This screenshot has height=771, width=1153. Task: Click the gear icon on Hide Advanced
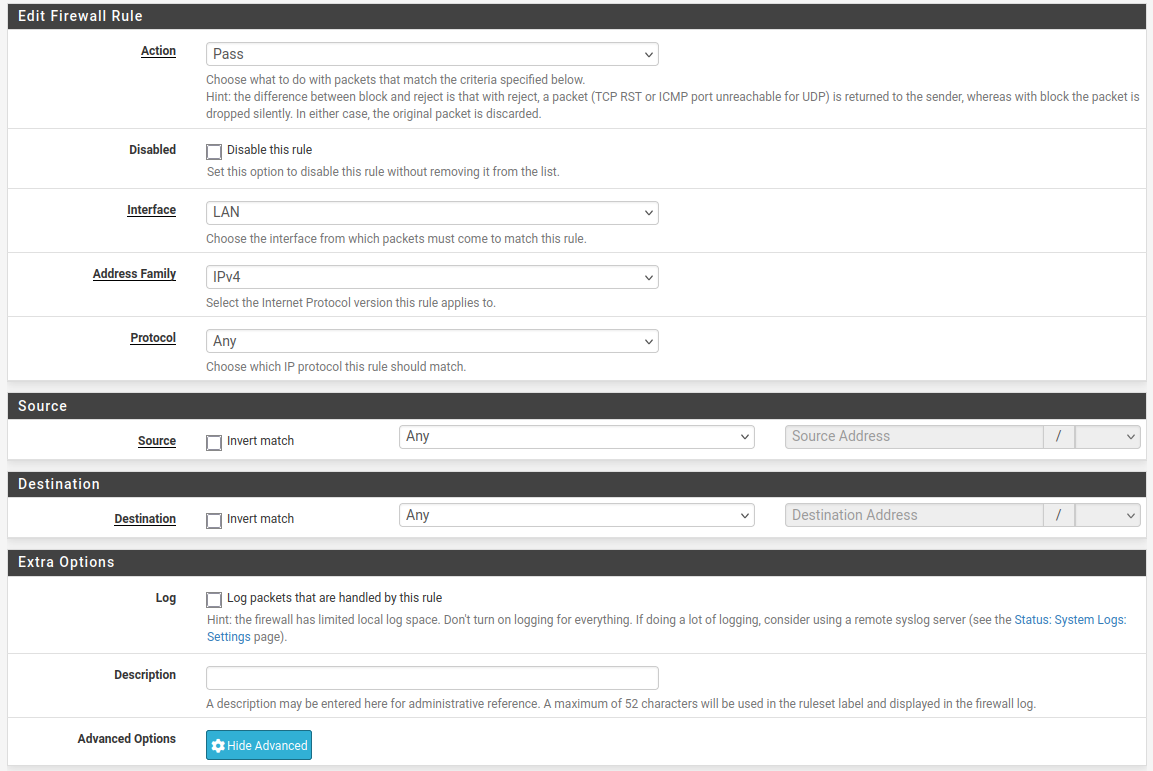(218, 746)
